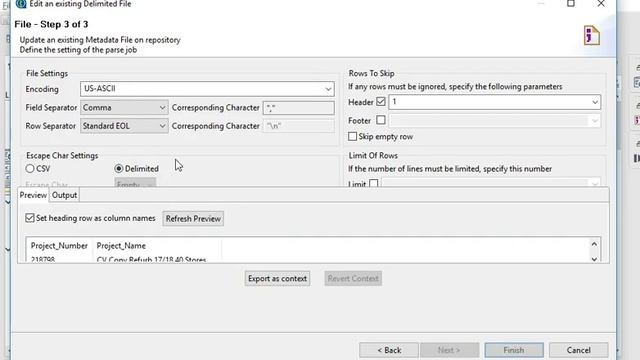The width and height of the screenshot is (640, 360).
Task: Cancel the file wizard
Action: pyautogui.click(x=578, y=350)
